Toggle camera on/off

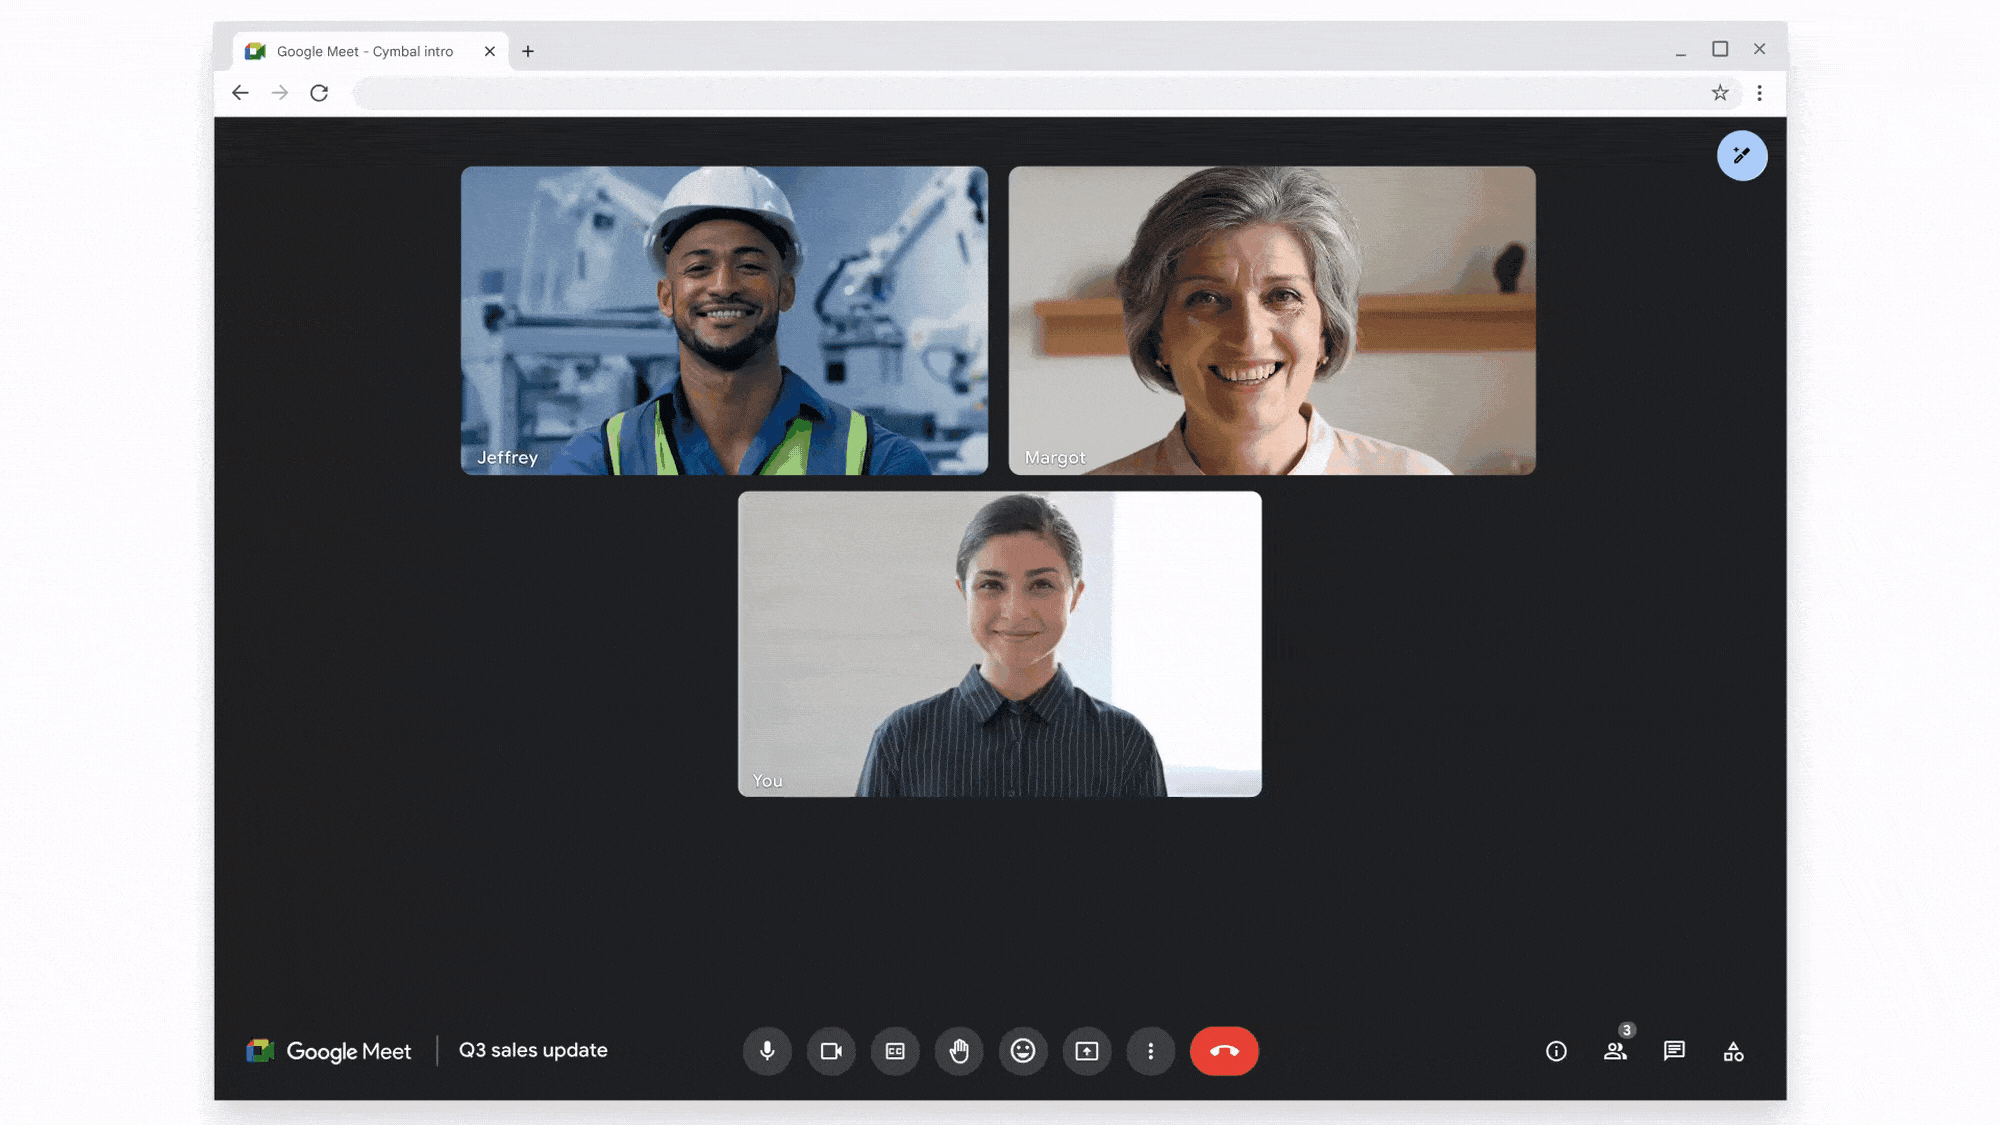[x=830, y=1051]
